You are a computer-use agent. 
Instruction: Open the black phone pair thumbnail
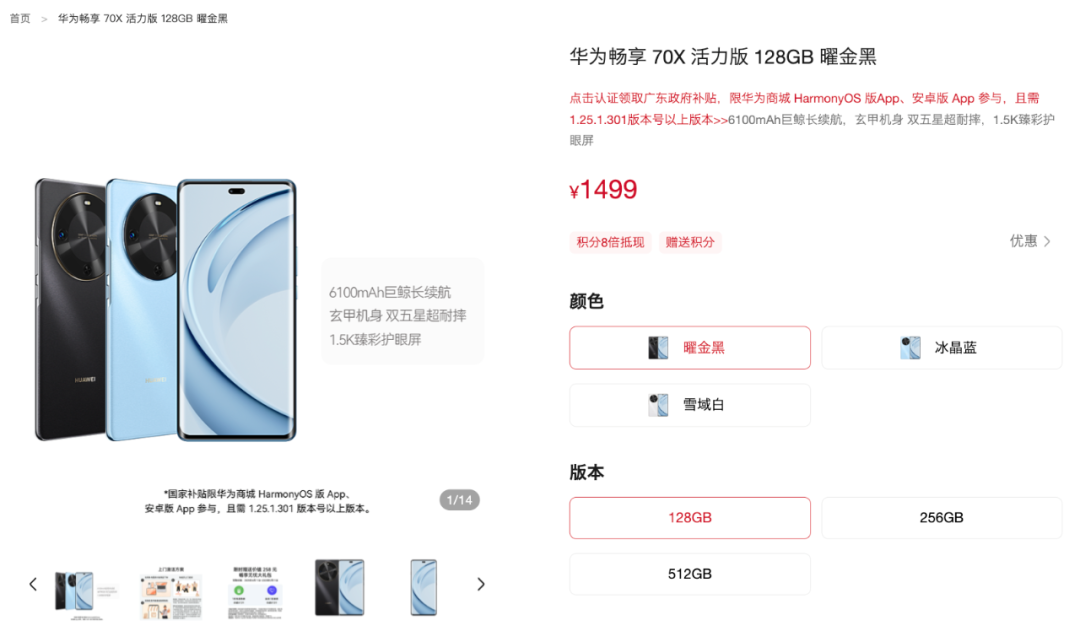[x=340, y=587]
